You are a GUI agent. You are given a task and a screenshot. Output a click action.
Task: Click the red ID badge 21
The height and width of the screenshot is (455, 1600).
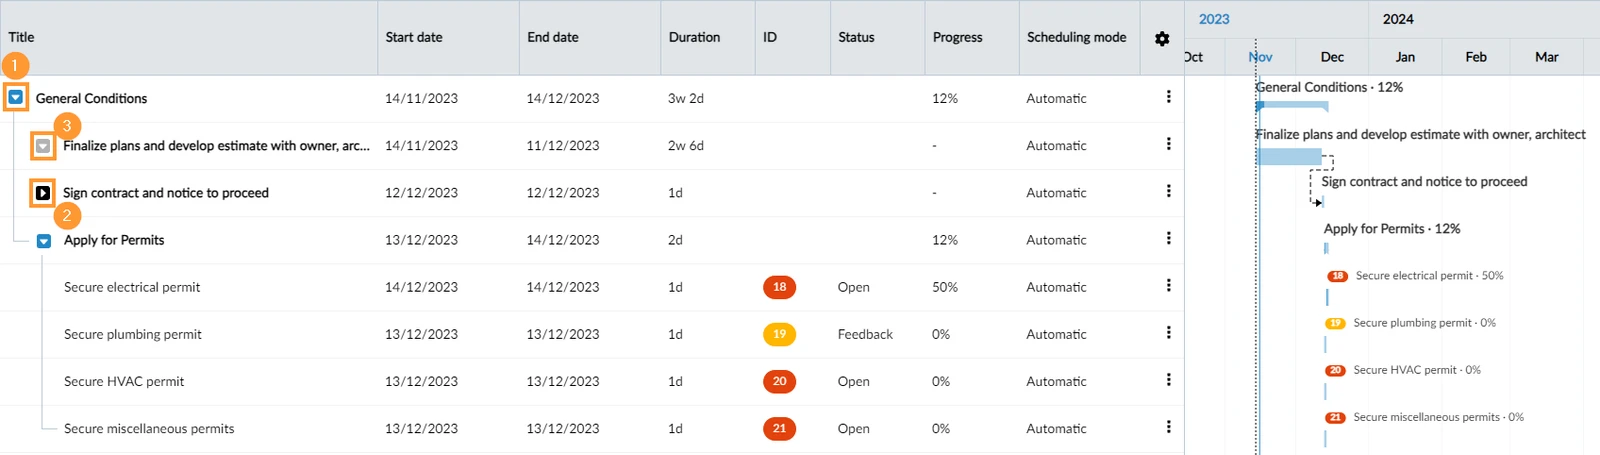pyautogui.click(x=779, y=429)
